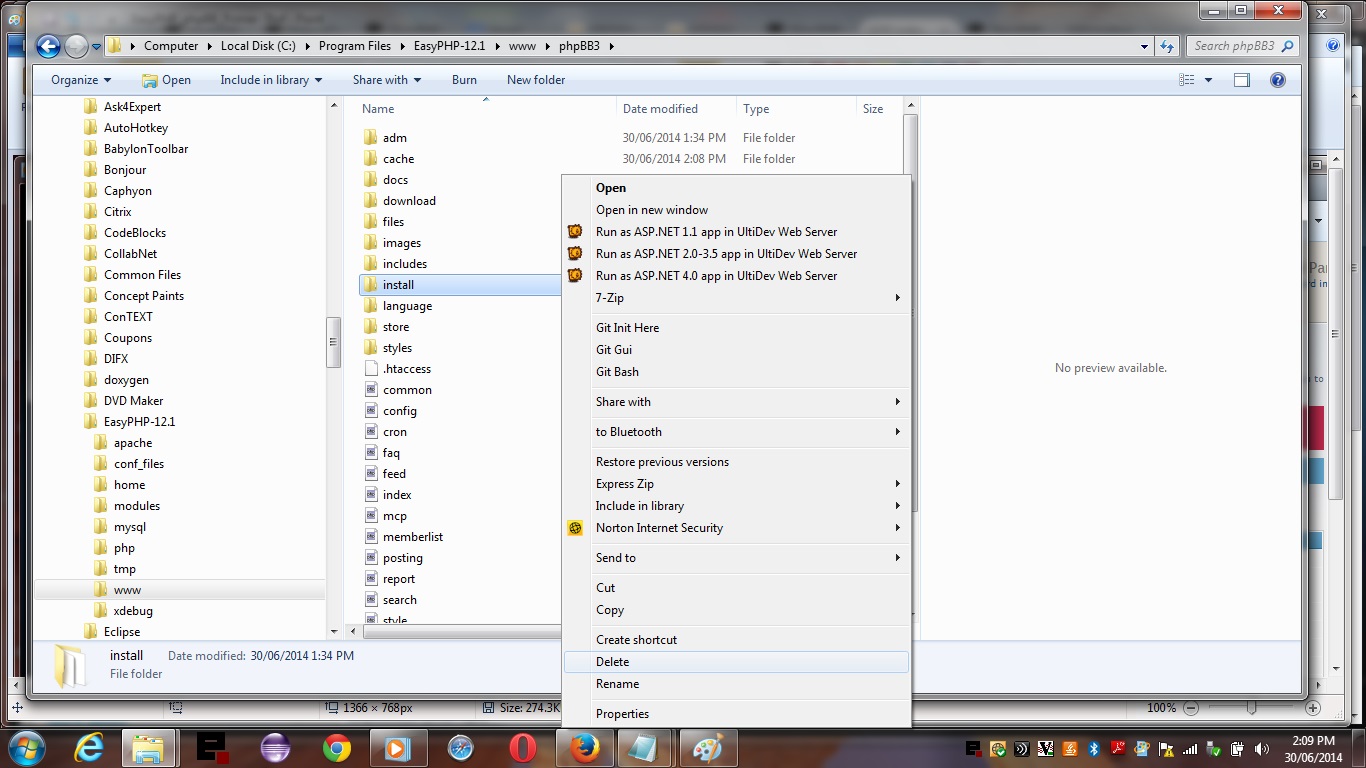
Task: Select the adm folder
Action: coord(395,138)
